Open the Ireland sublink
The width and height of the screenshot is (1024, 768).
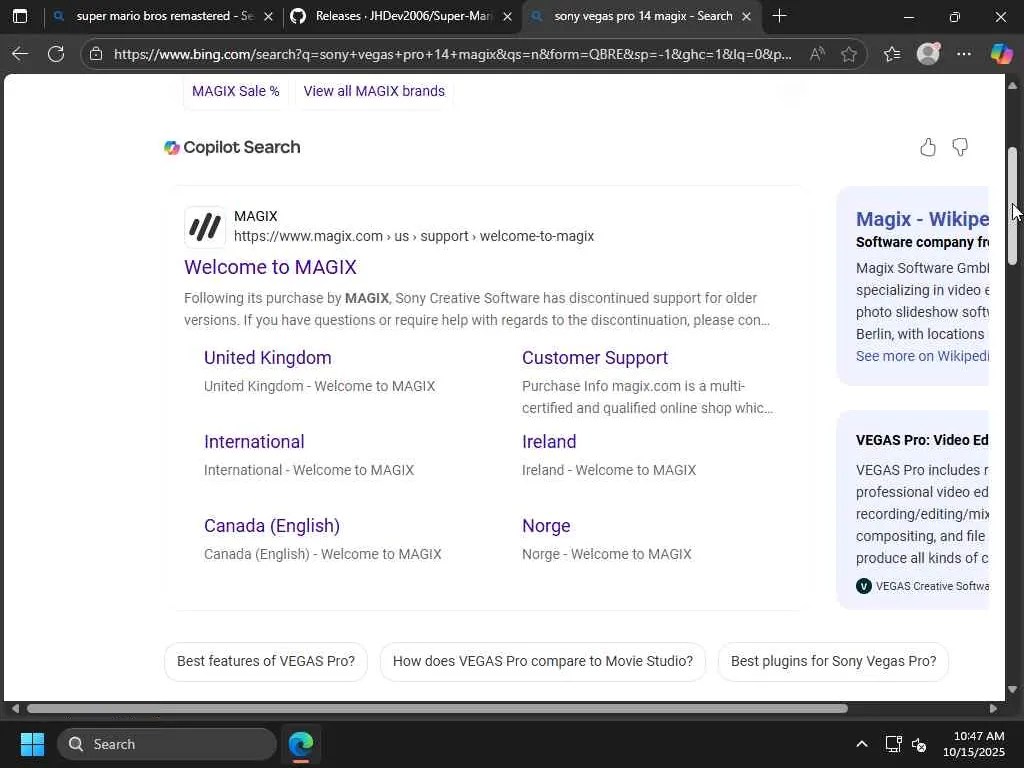coord(549,442)
